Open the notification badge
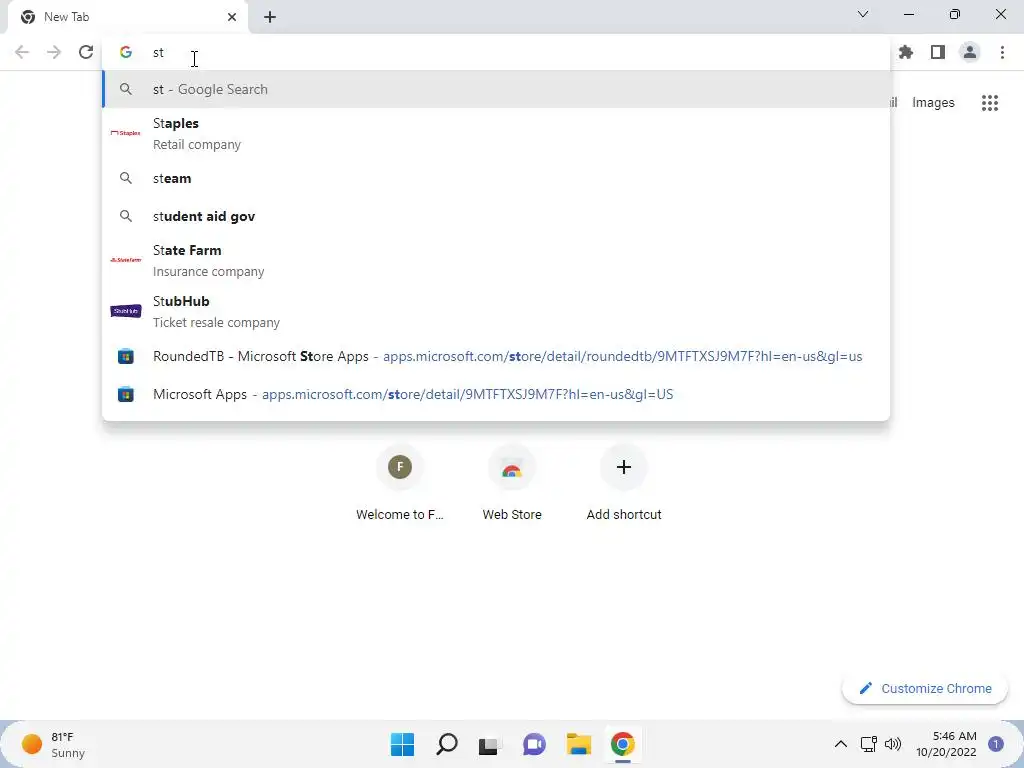Viewport: 1024px width, 768px height. coord(995,744)
